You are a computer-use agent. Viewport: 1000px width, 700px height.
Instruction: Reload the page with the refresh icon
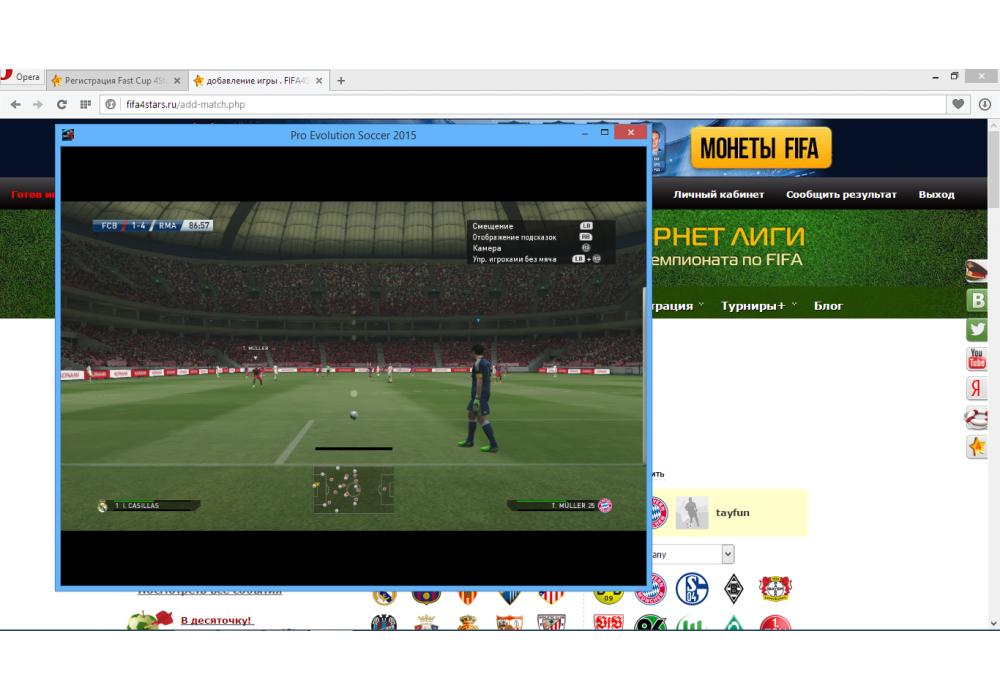(x=61, y=104)
